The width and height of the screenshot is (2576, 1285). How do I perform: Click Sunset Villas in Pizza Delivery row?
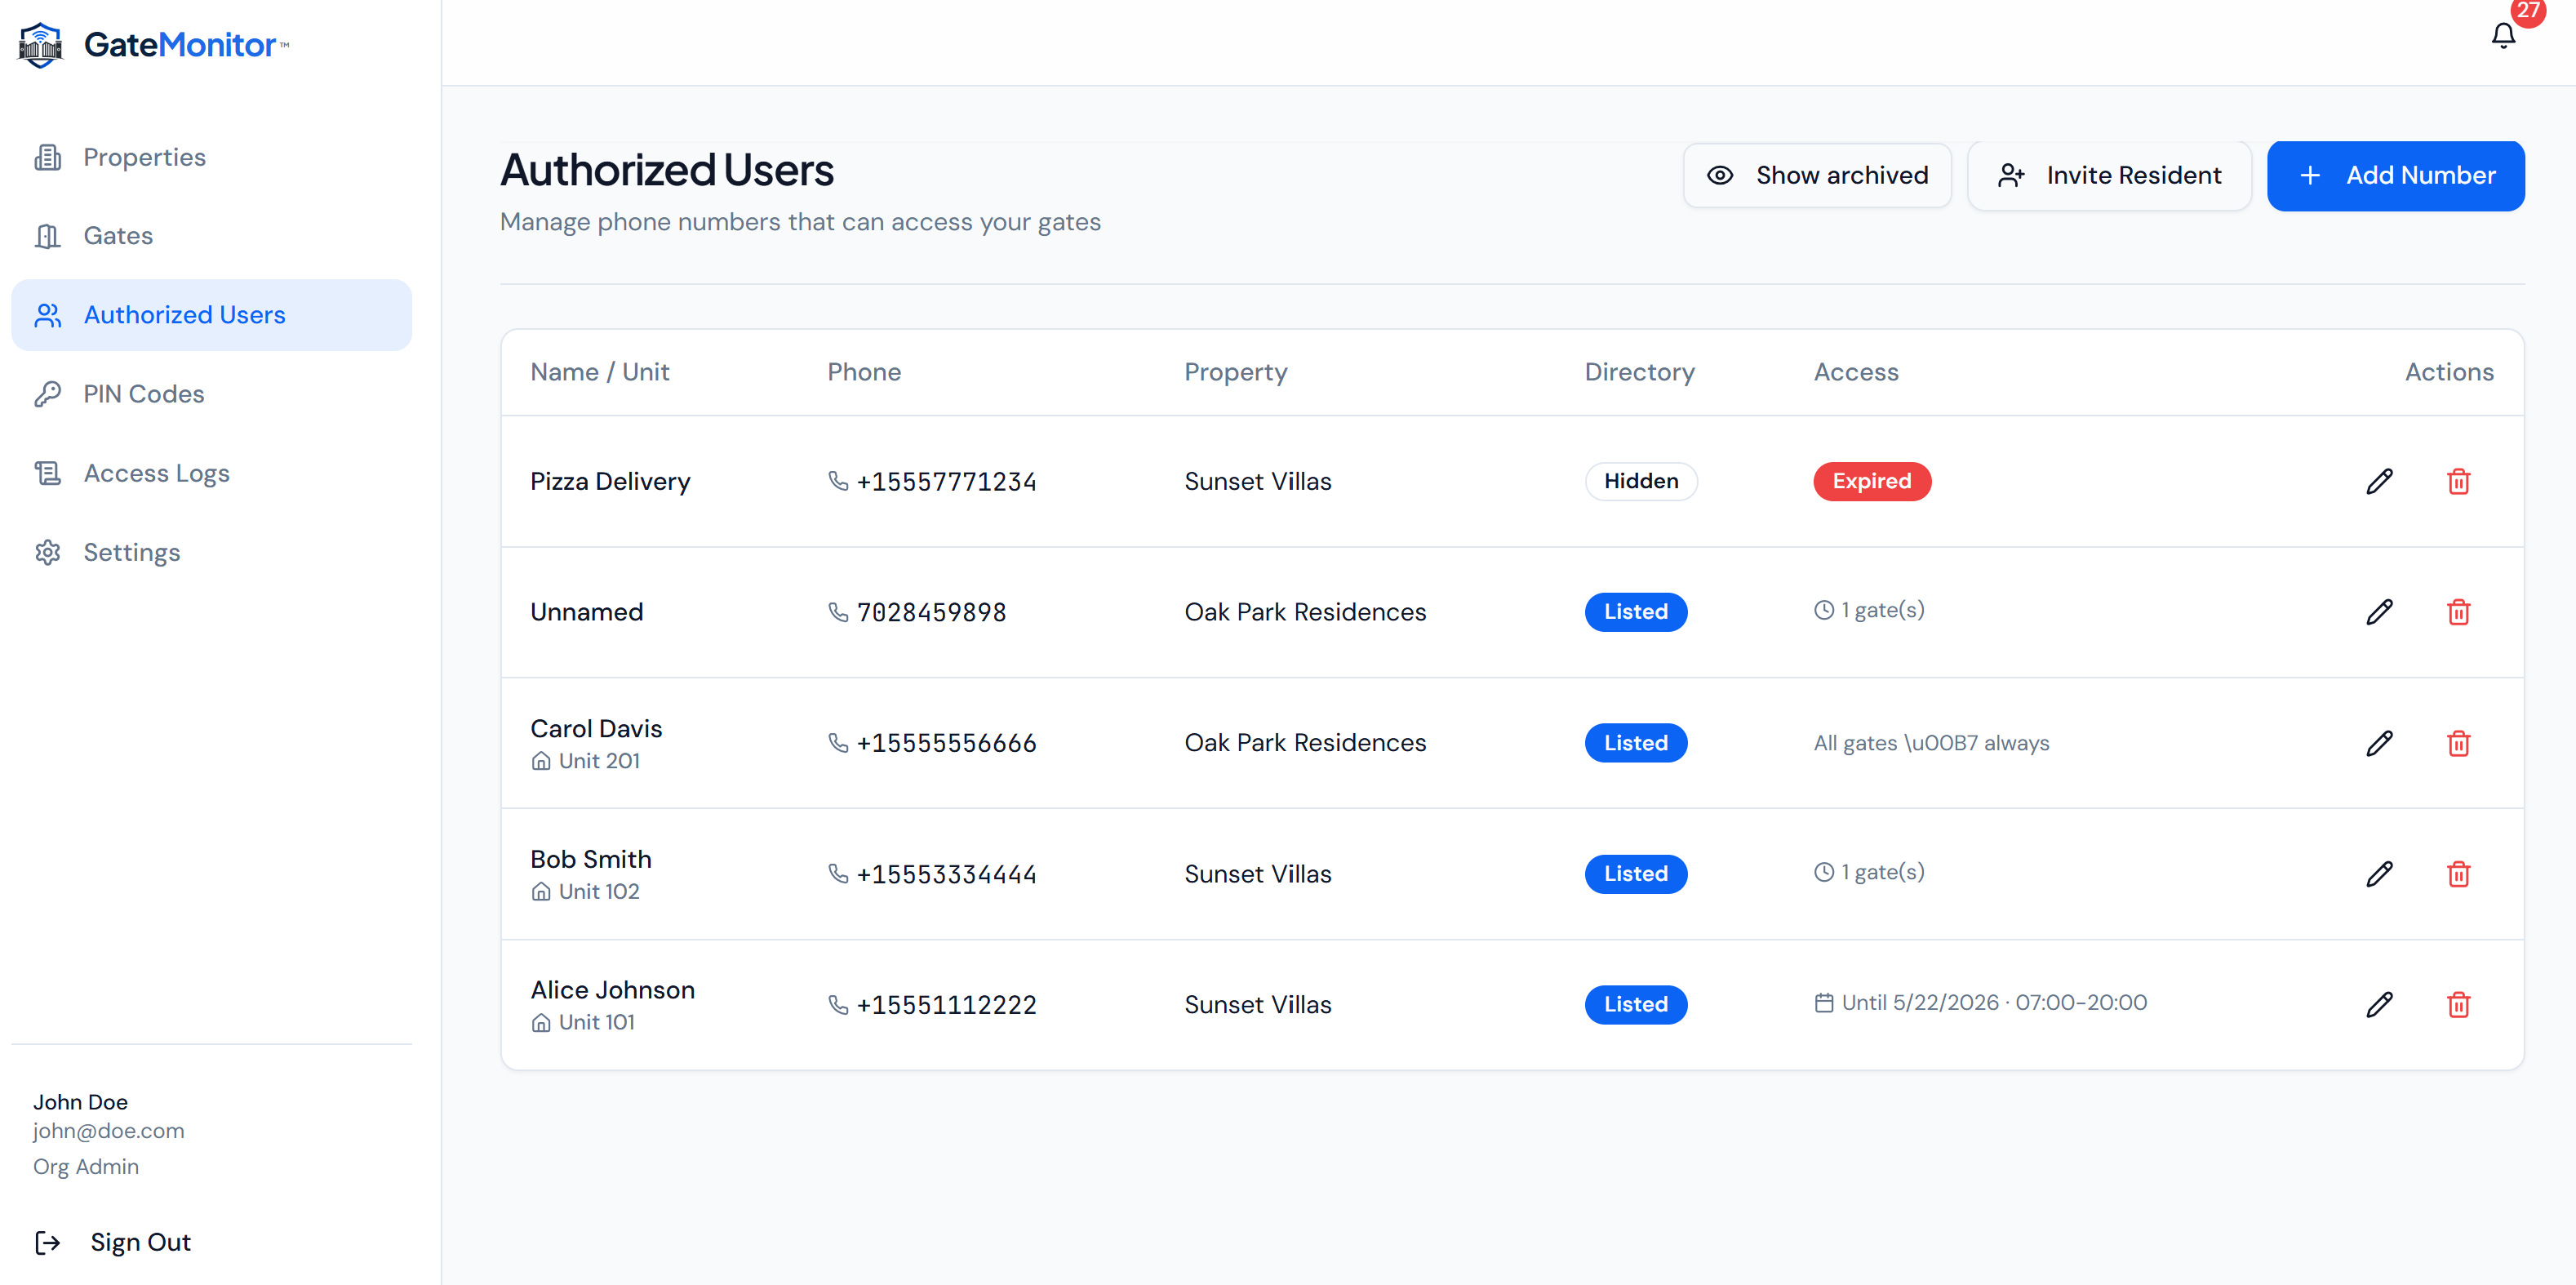point(1258,481)
